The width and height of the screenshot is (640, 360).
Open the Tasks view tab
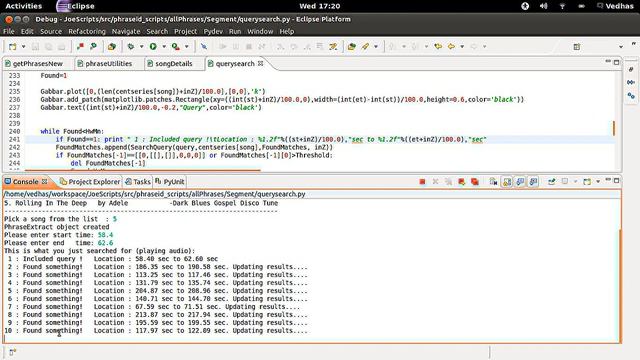[142, 182]
